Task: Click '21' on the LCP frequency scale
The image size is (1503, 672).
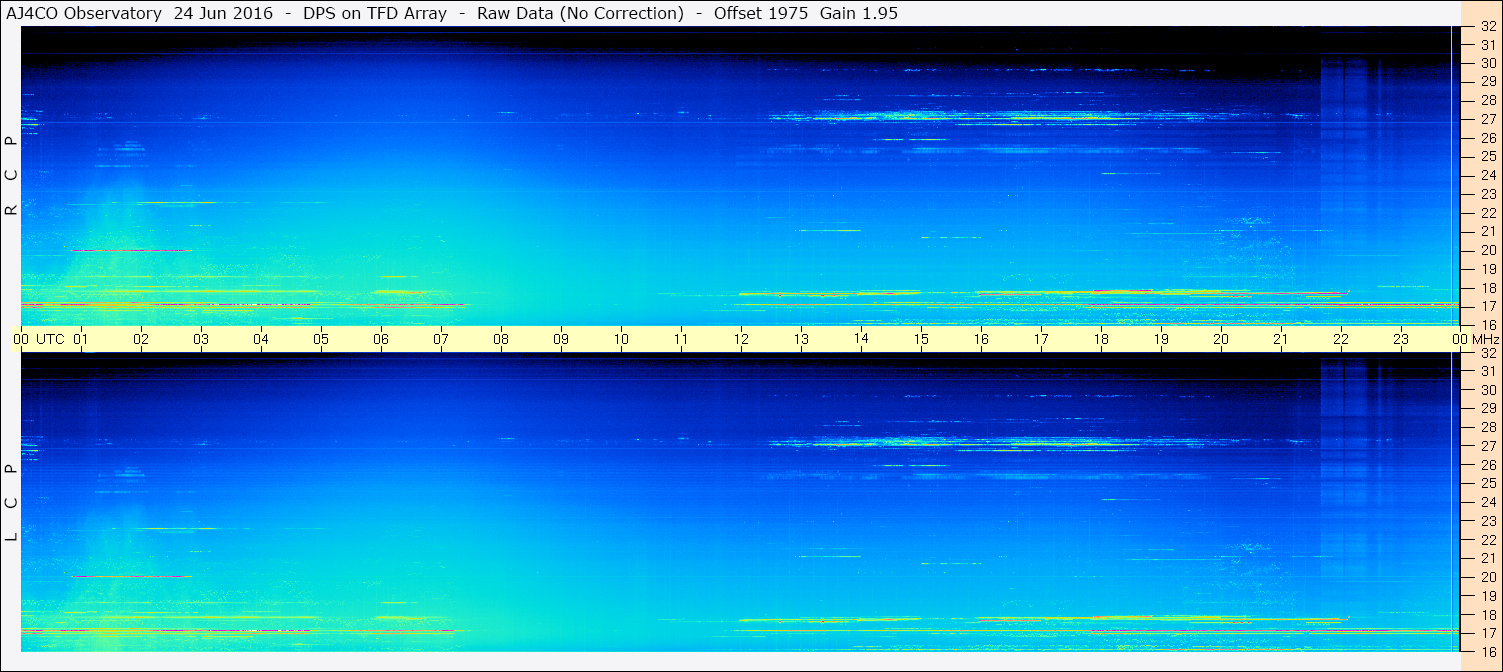Action: pyautogui.click(x=1488, y=558)
